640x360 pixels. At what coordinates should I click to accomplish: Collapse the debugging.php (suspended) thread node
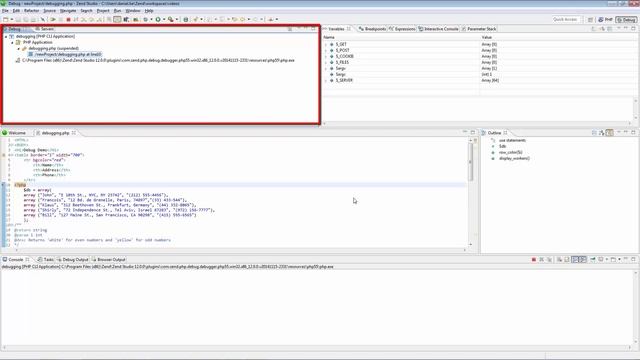pos(18,49)
